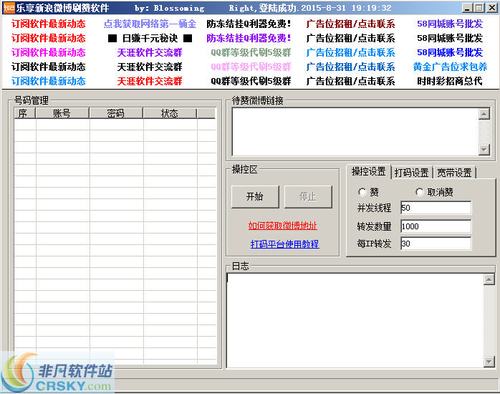This screenshot has width=500, height=394.
Task: Switch to the 打码设置 tab
Action: (x=411, y=173)
